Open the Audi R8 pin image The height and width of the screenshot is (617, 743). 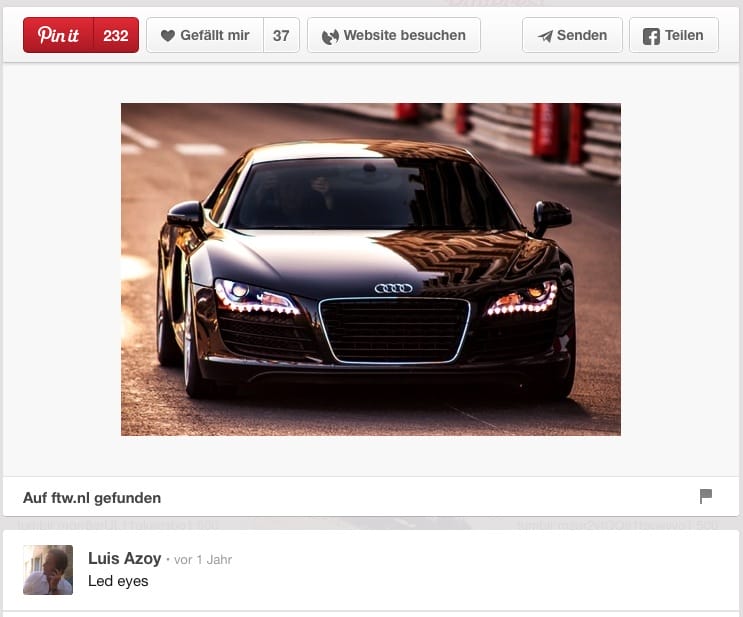point(371,269)
